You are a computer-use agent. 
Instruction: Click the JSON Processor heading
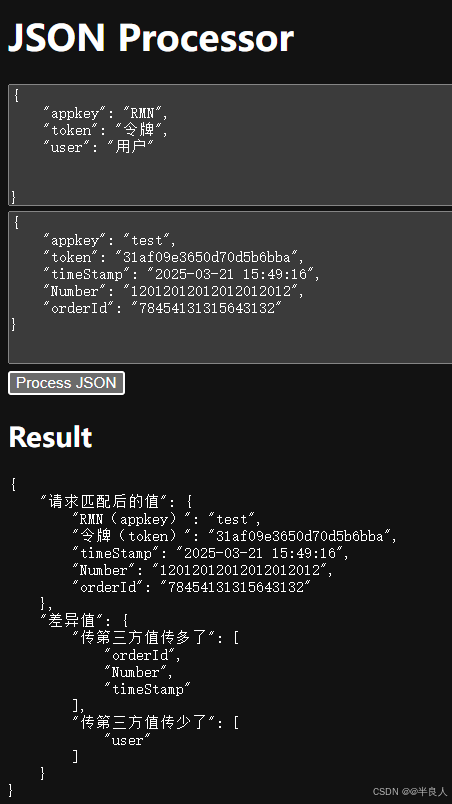(151, 37)
